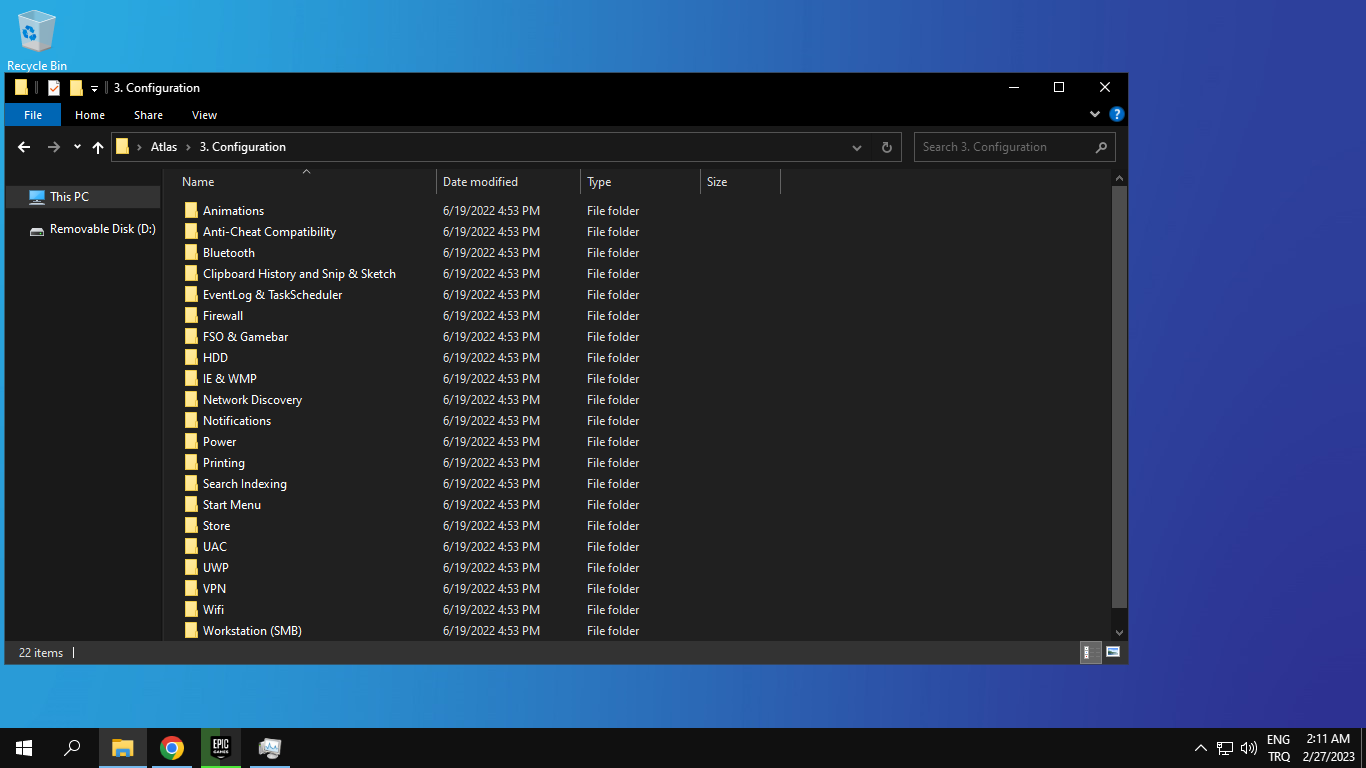Open the volume speaker tray icon

(1249, 748)
